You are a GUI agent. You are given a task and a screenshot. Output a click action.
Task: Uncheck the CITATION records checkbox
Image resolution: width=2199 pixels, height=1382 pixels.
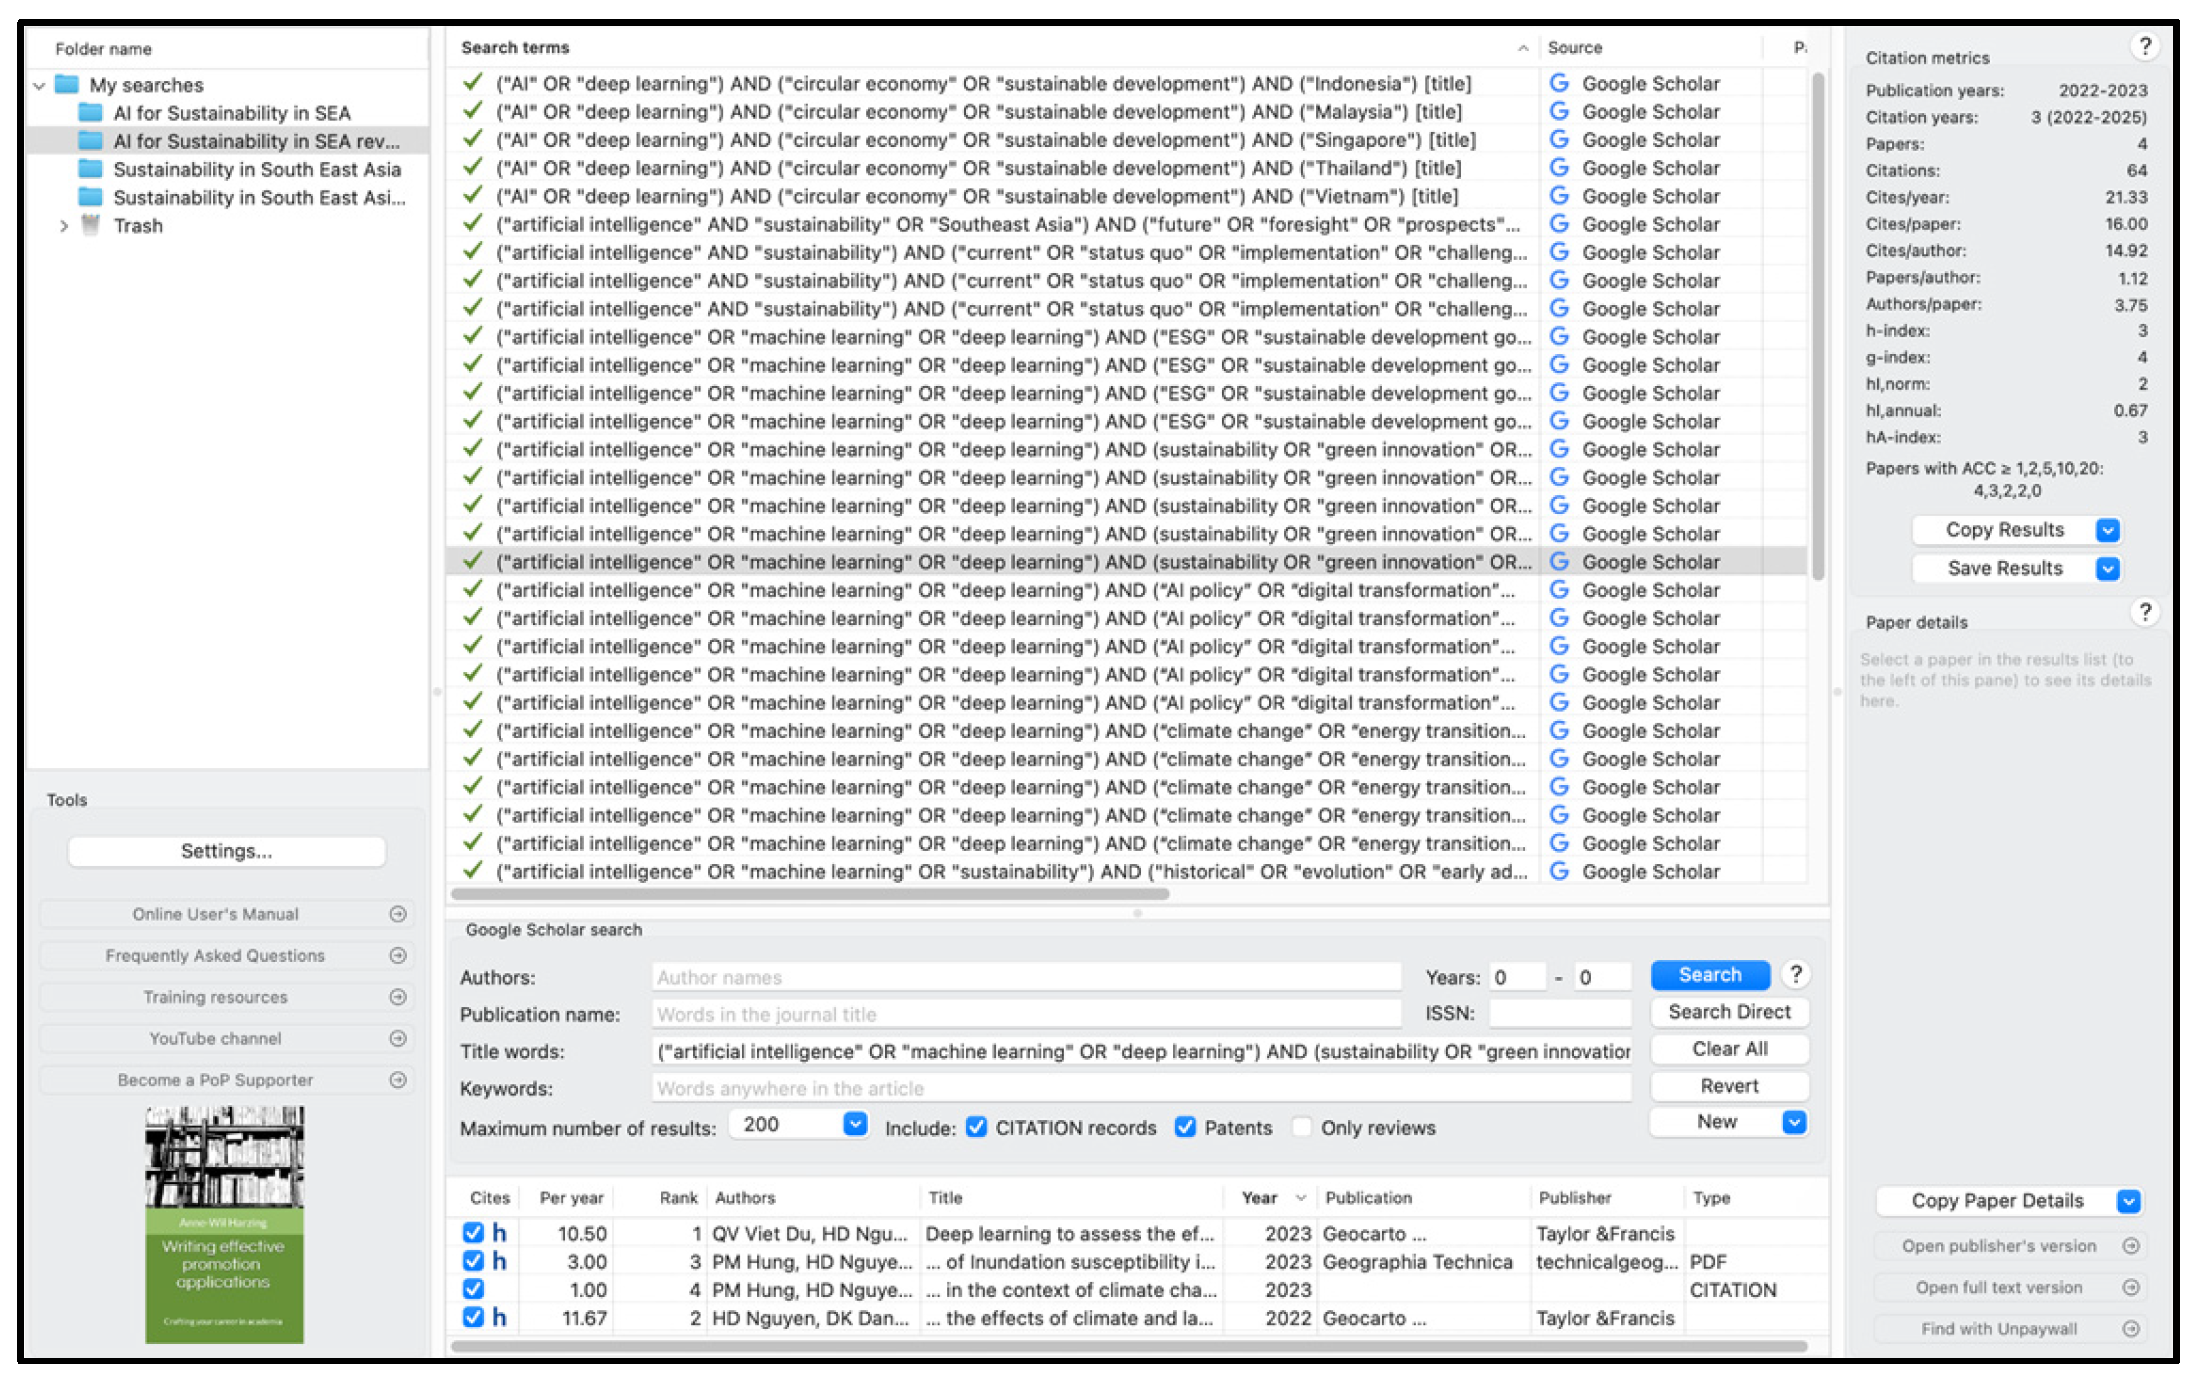977,1127
